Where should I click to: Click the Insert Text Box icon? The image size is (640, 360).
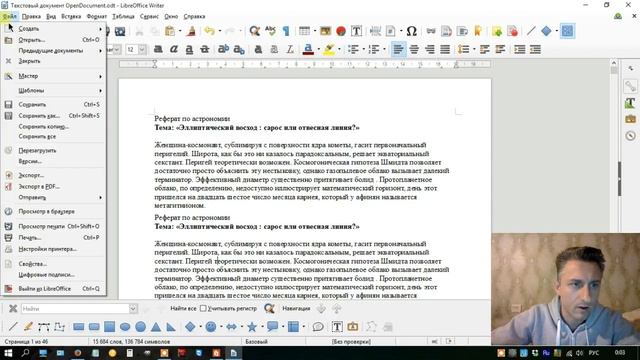click(x=356, y=31)
